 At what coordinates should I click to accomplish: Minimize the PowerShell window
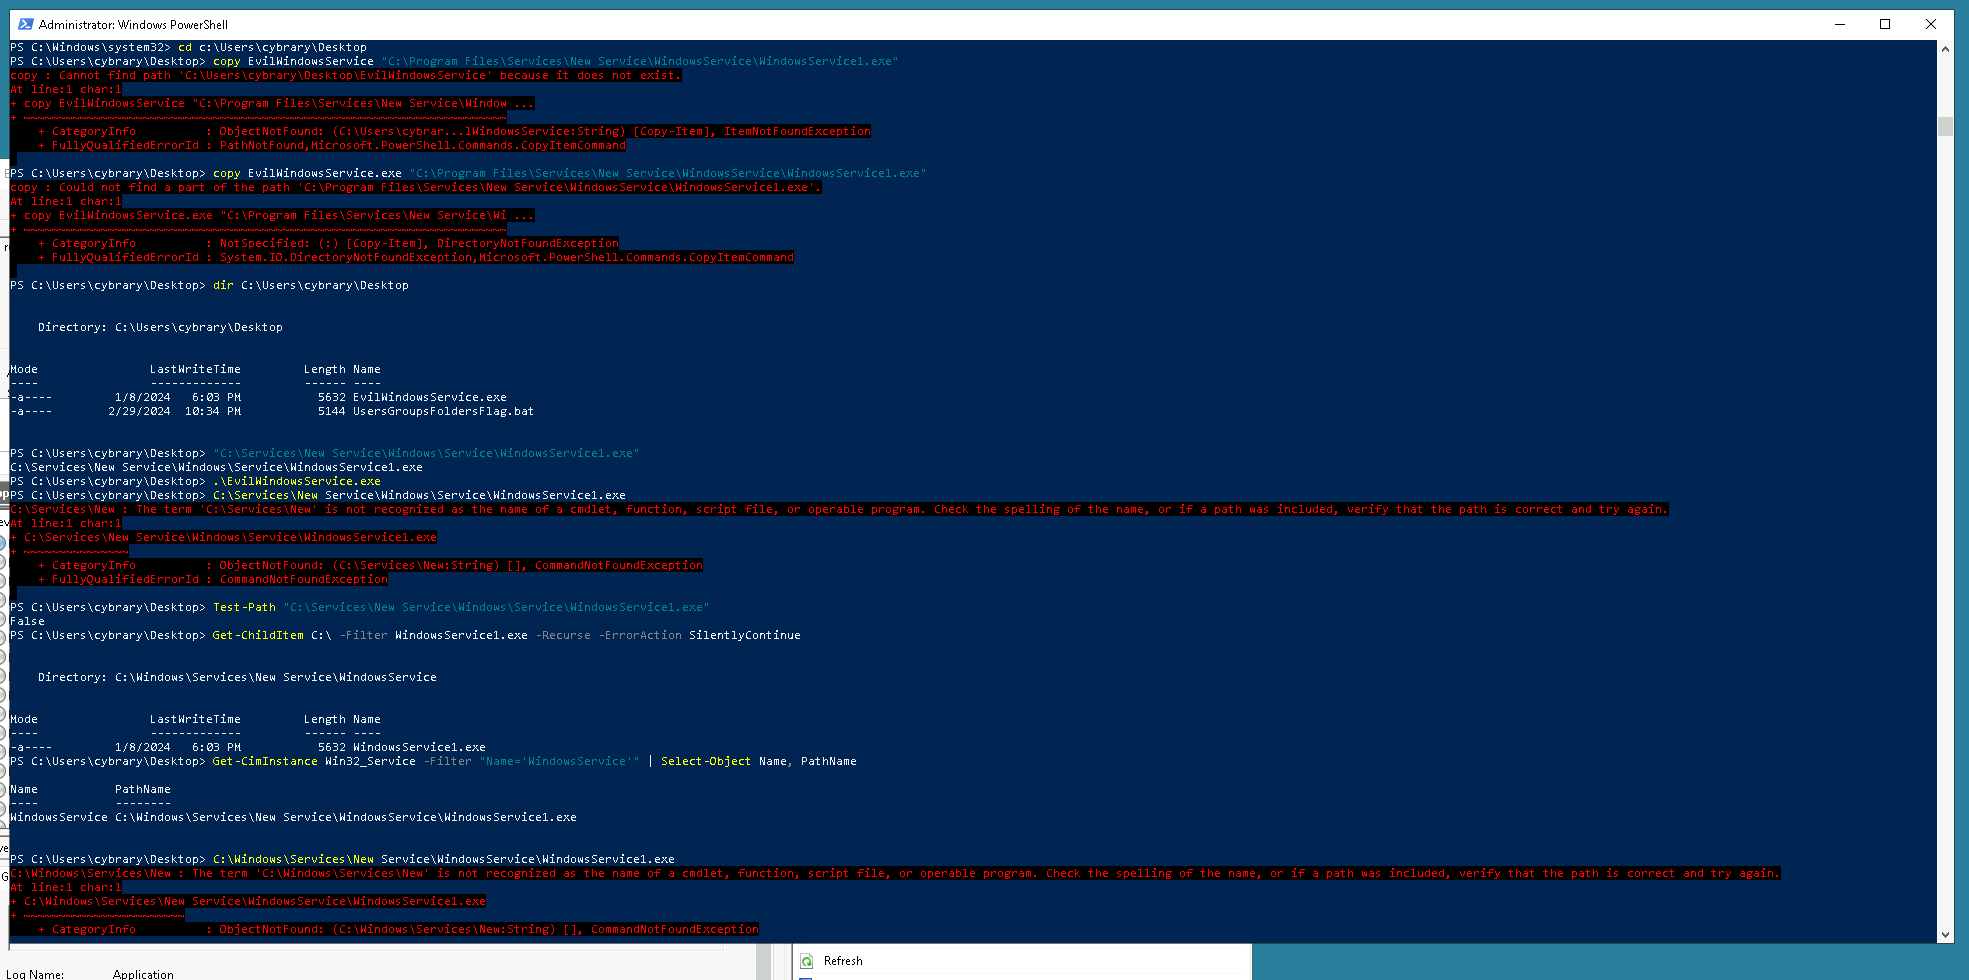point(1840,24)
